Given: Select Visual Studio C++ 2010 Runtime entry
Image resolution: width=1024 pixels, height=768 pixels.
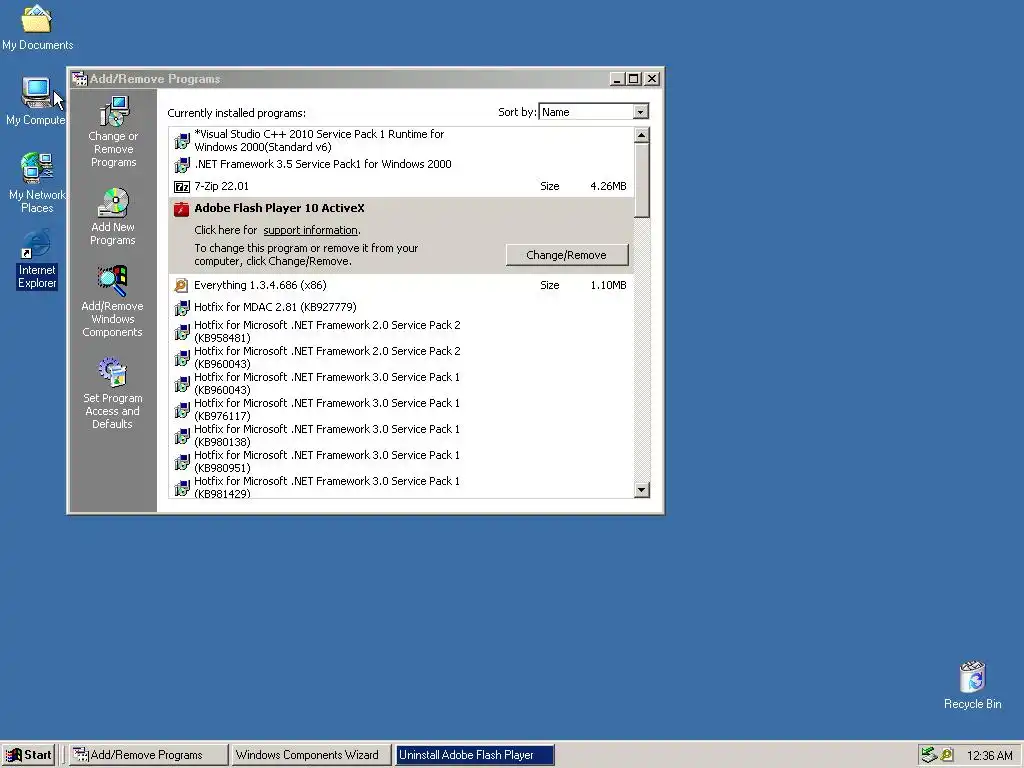Looking at the screenshot, I should 400,140.
